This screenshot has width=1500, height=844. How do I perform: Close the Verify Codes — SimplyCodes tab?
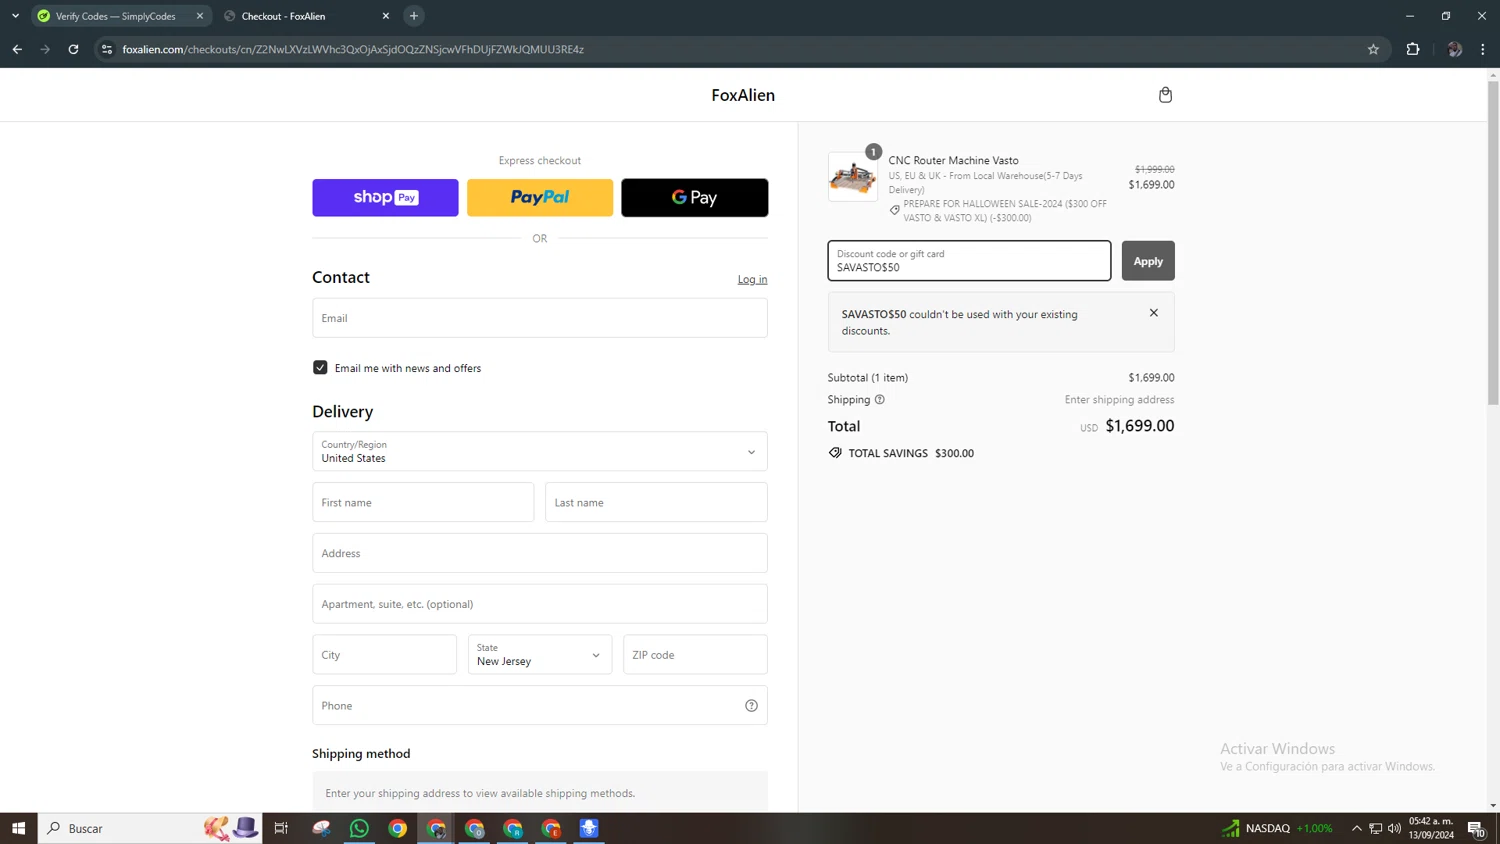200,16
